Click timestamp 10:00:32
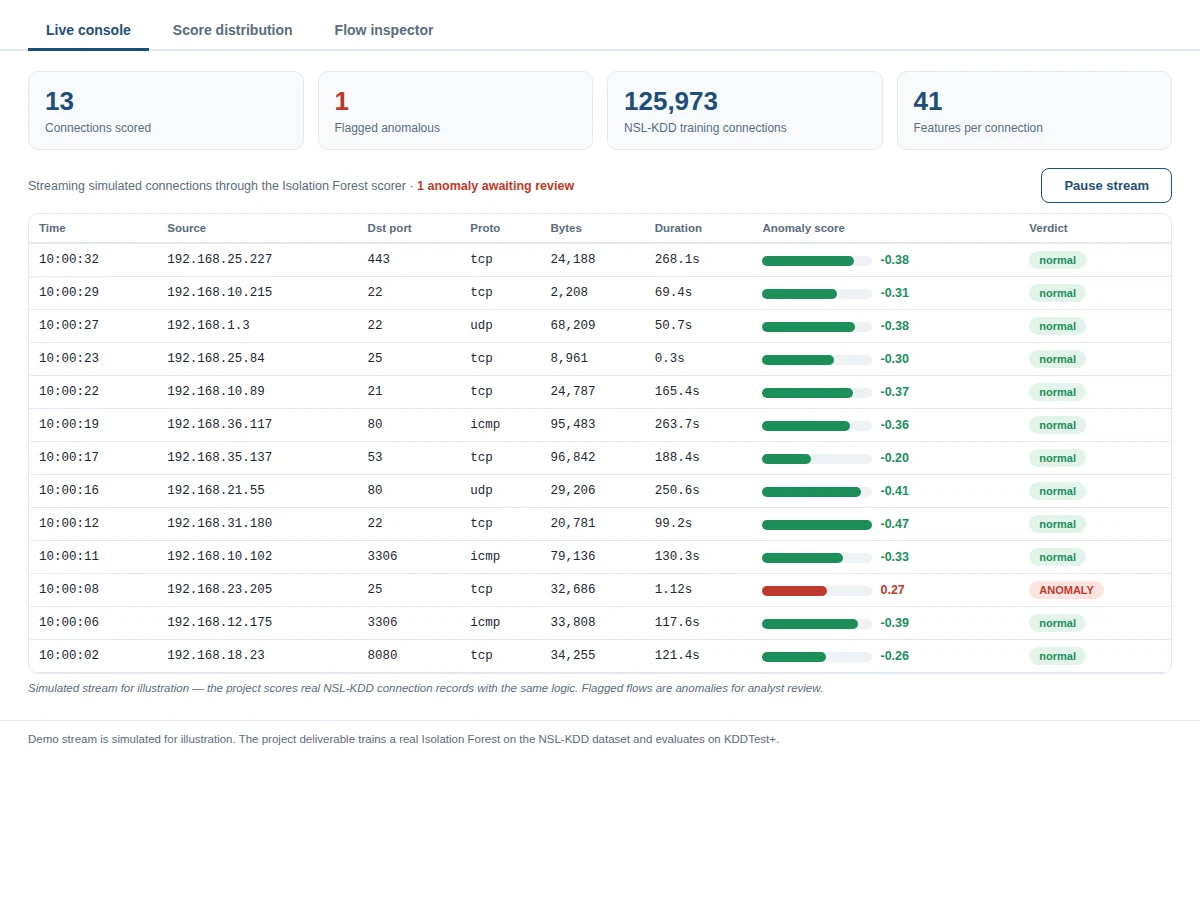 [69, 260]
